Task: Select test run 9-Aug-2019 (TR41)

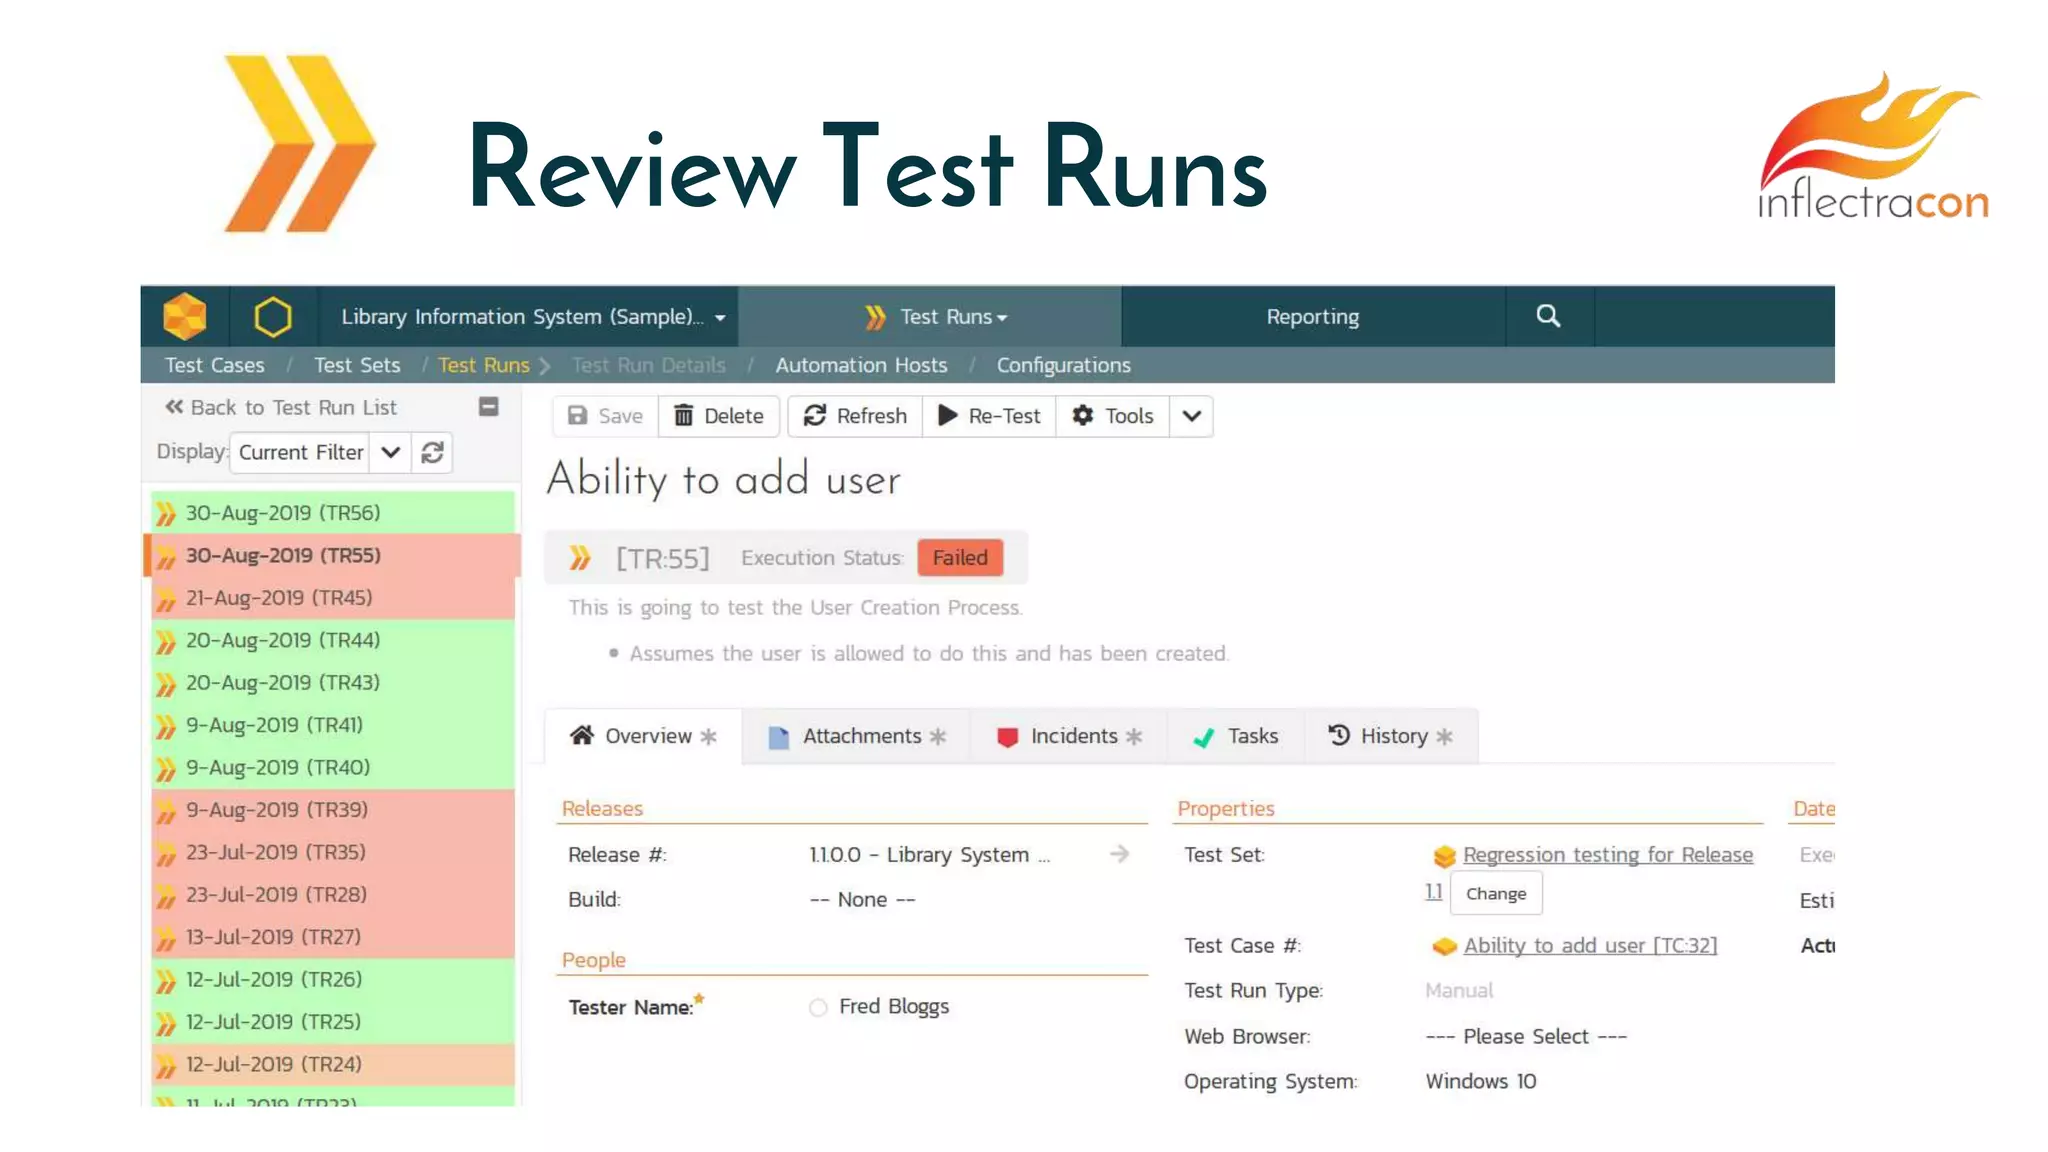Action: coord(333,725)
